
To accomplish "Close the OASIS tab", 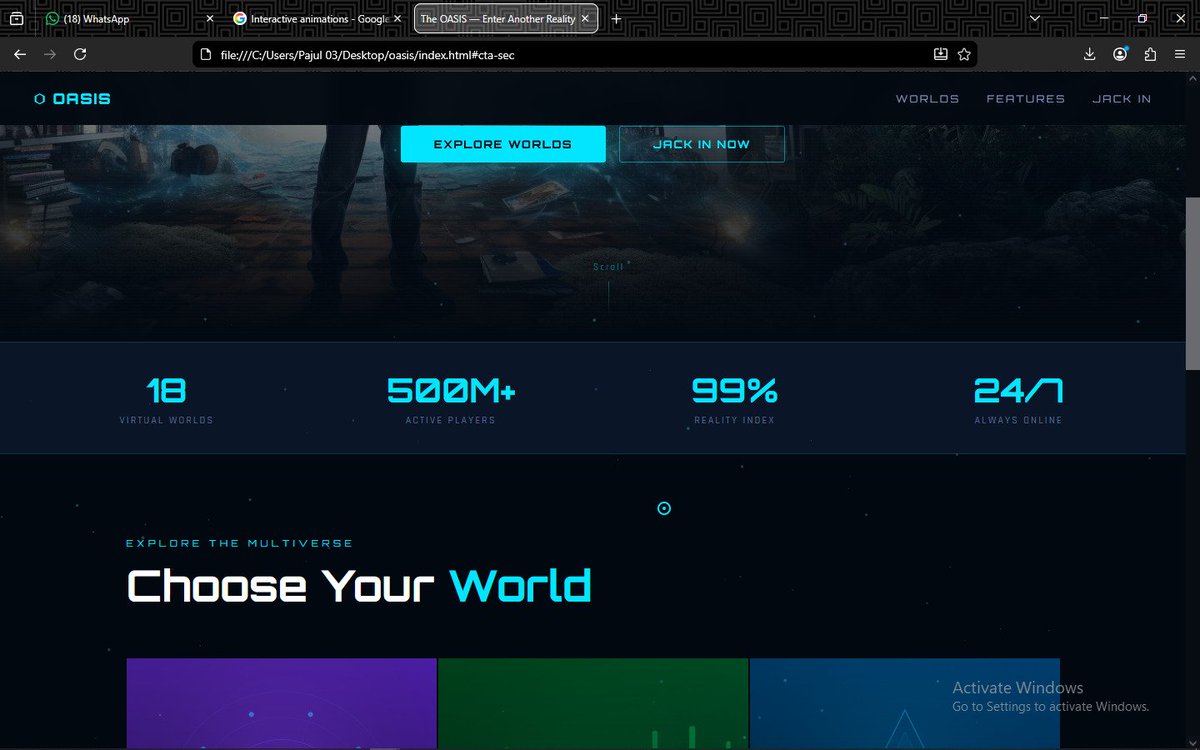I will point(586,19).
